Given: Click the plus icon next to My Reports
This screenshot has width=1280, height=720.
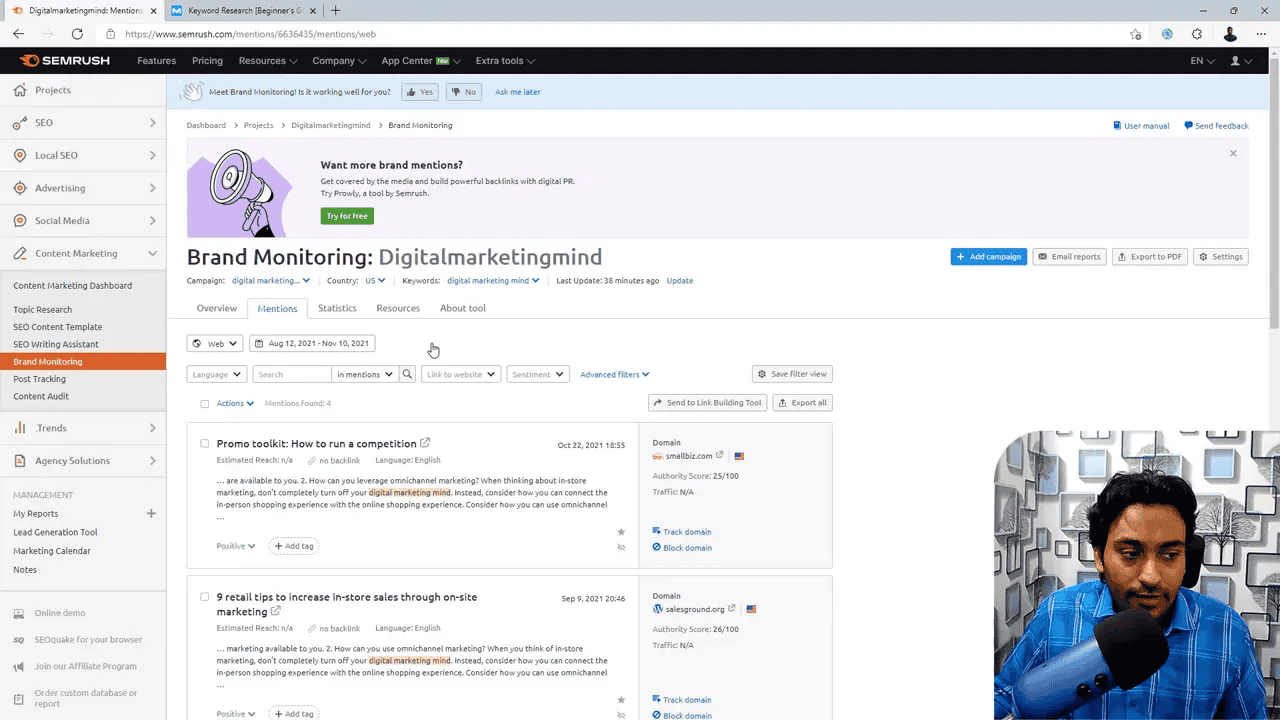Looking at the screenshot, I should (151, 513).
